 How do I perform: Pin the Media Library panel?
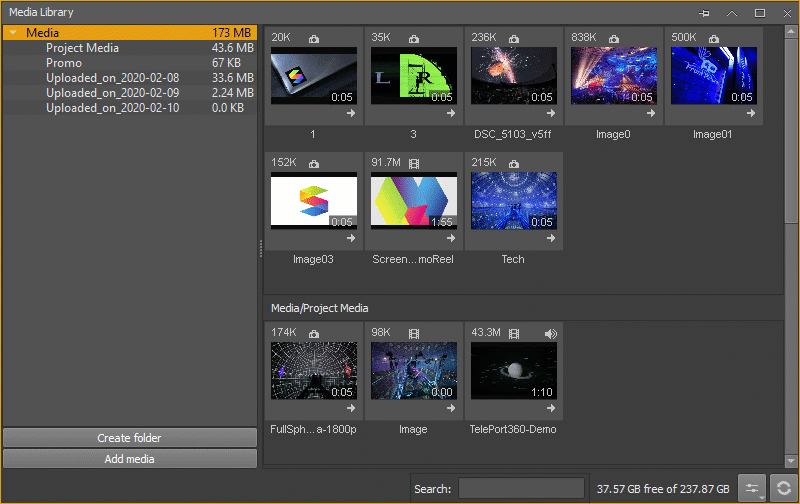[705, 13]
